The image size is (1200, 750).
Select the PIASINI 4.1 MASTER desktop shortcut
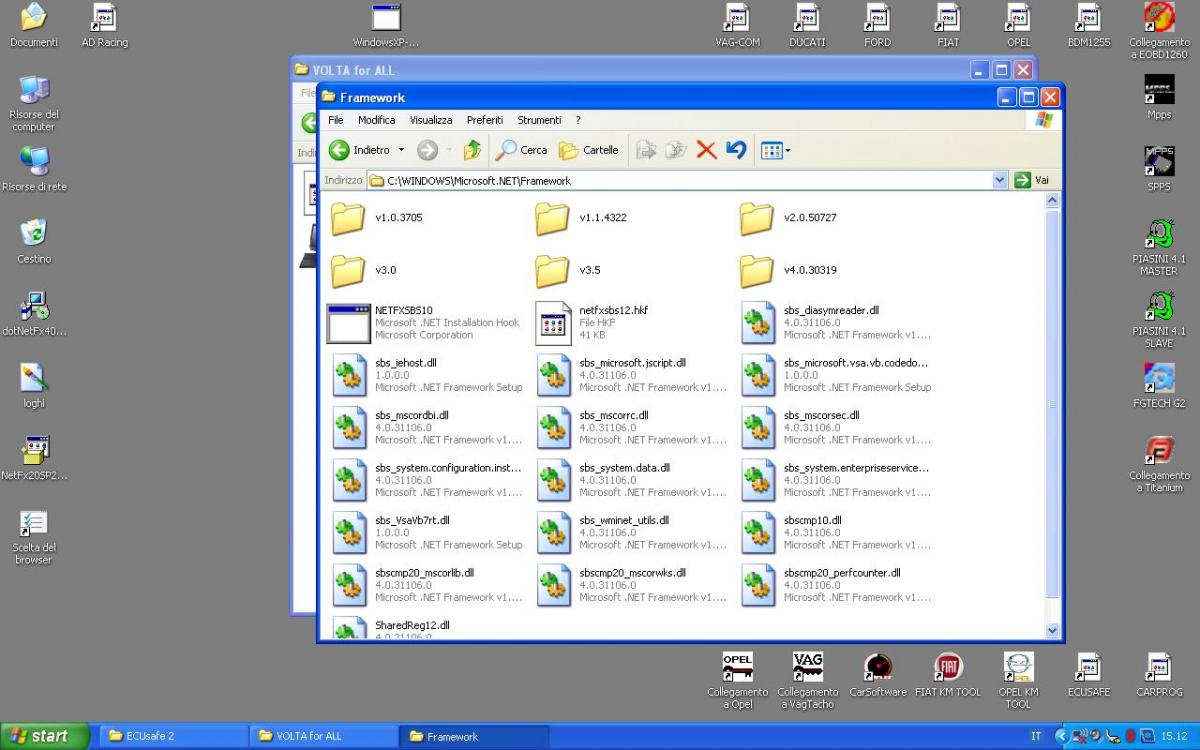(1159, 247)
